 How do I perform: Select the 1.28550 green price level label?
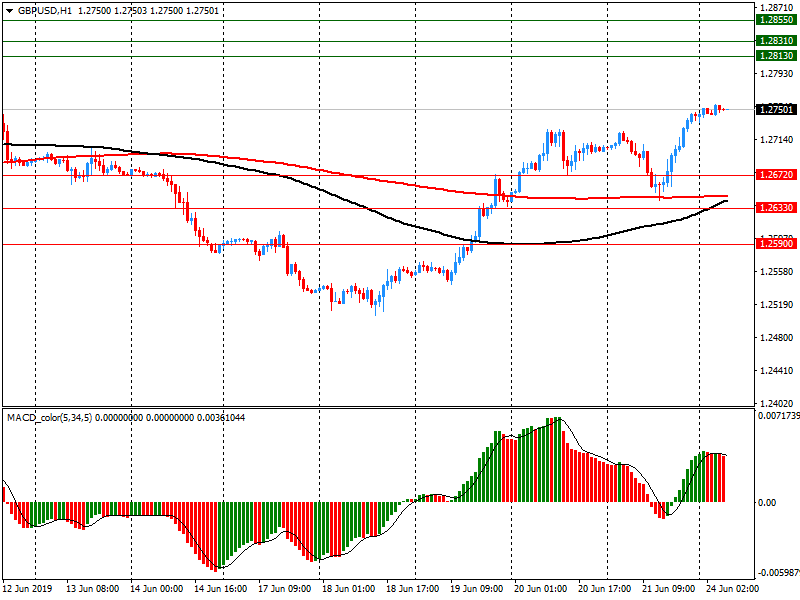click(x=776, y=20)
